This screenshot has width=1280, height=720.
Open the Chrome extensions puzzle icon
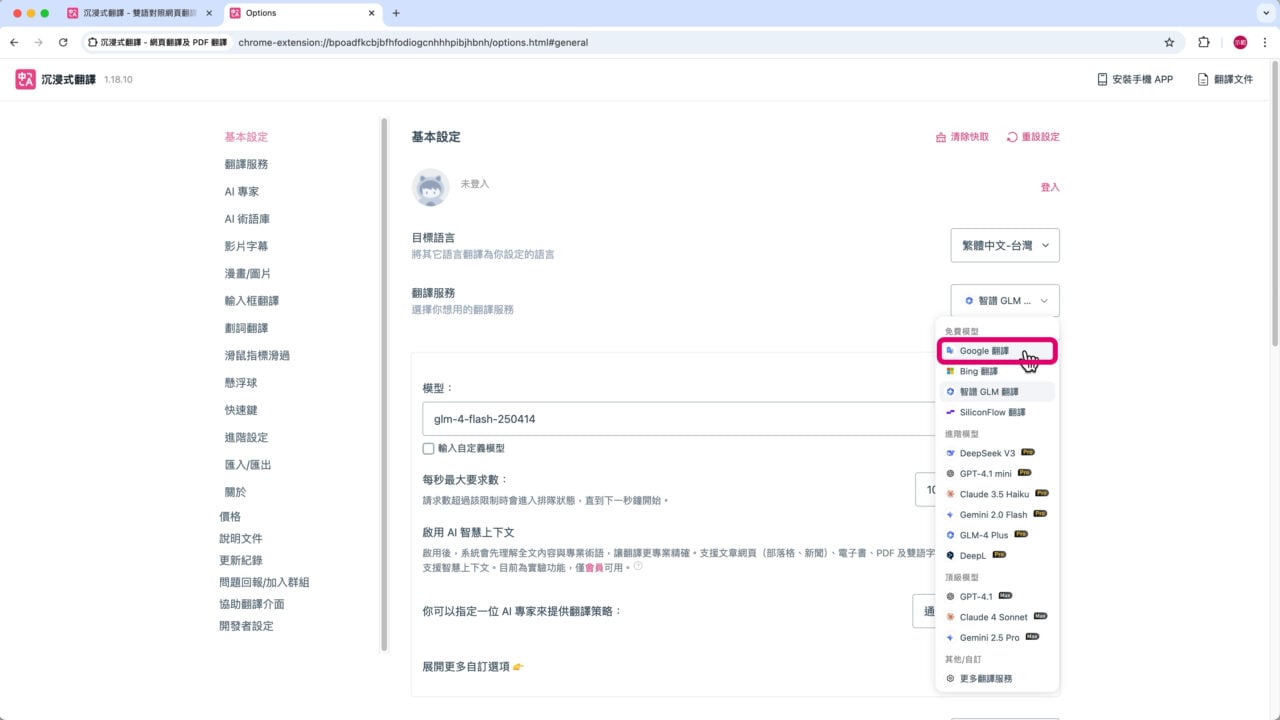click(x=1204, y=43)
